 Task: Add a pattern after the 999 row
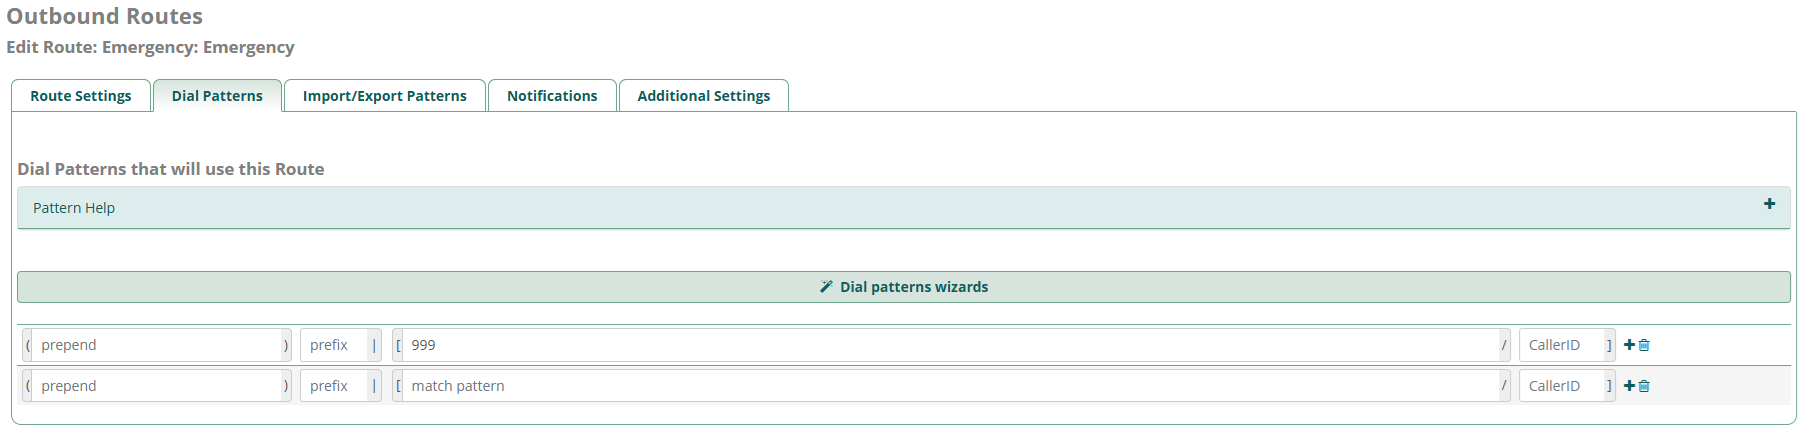point(1629,345)
